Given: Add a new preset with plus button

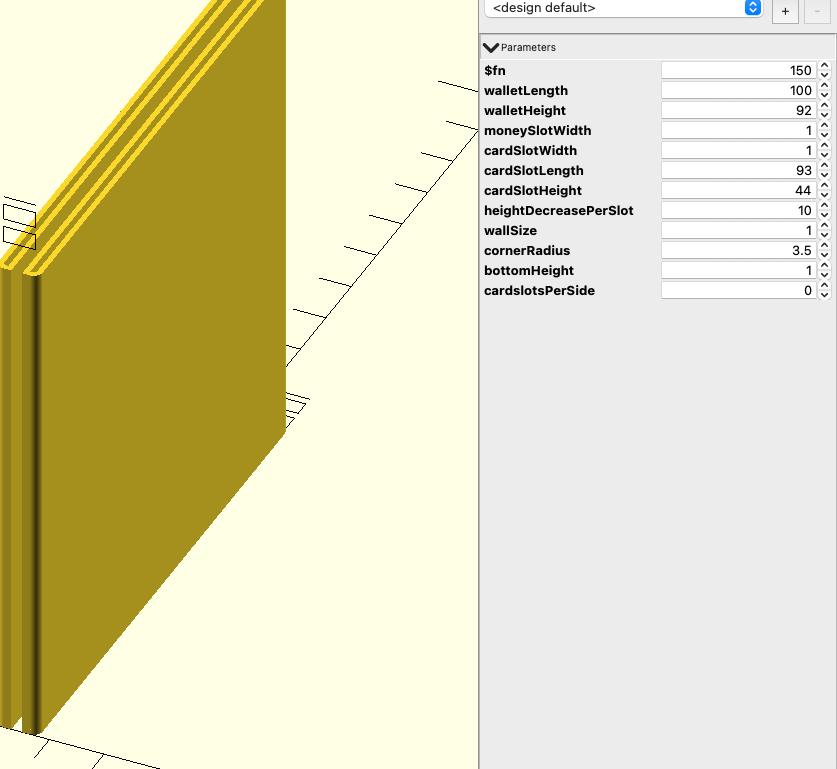Looking at the screenshot, I should pos(785,11).
